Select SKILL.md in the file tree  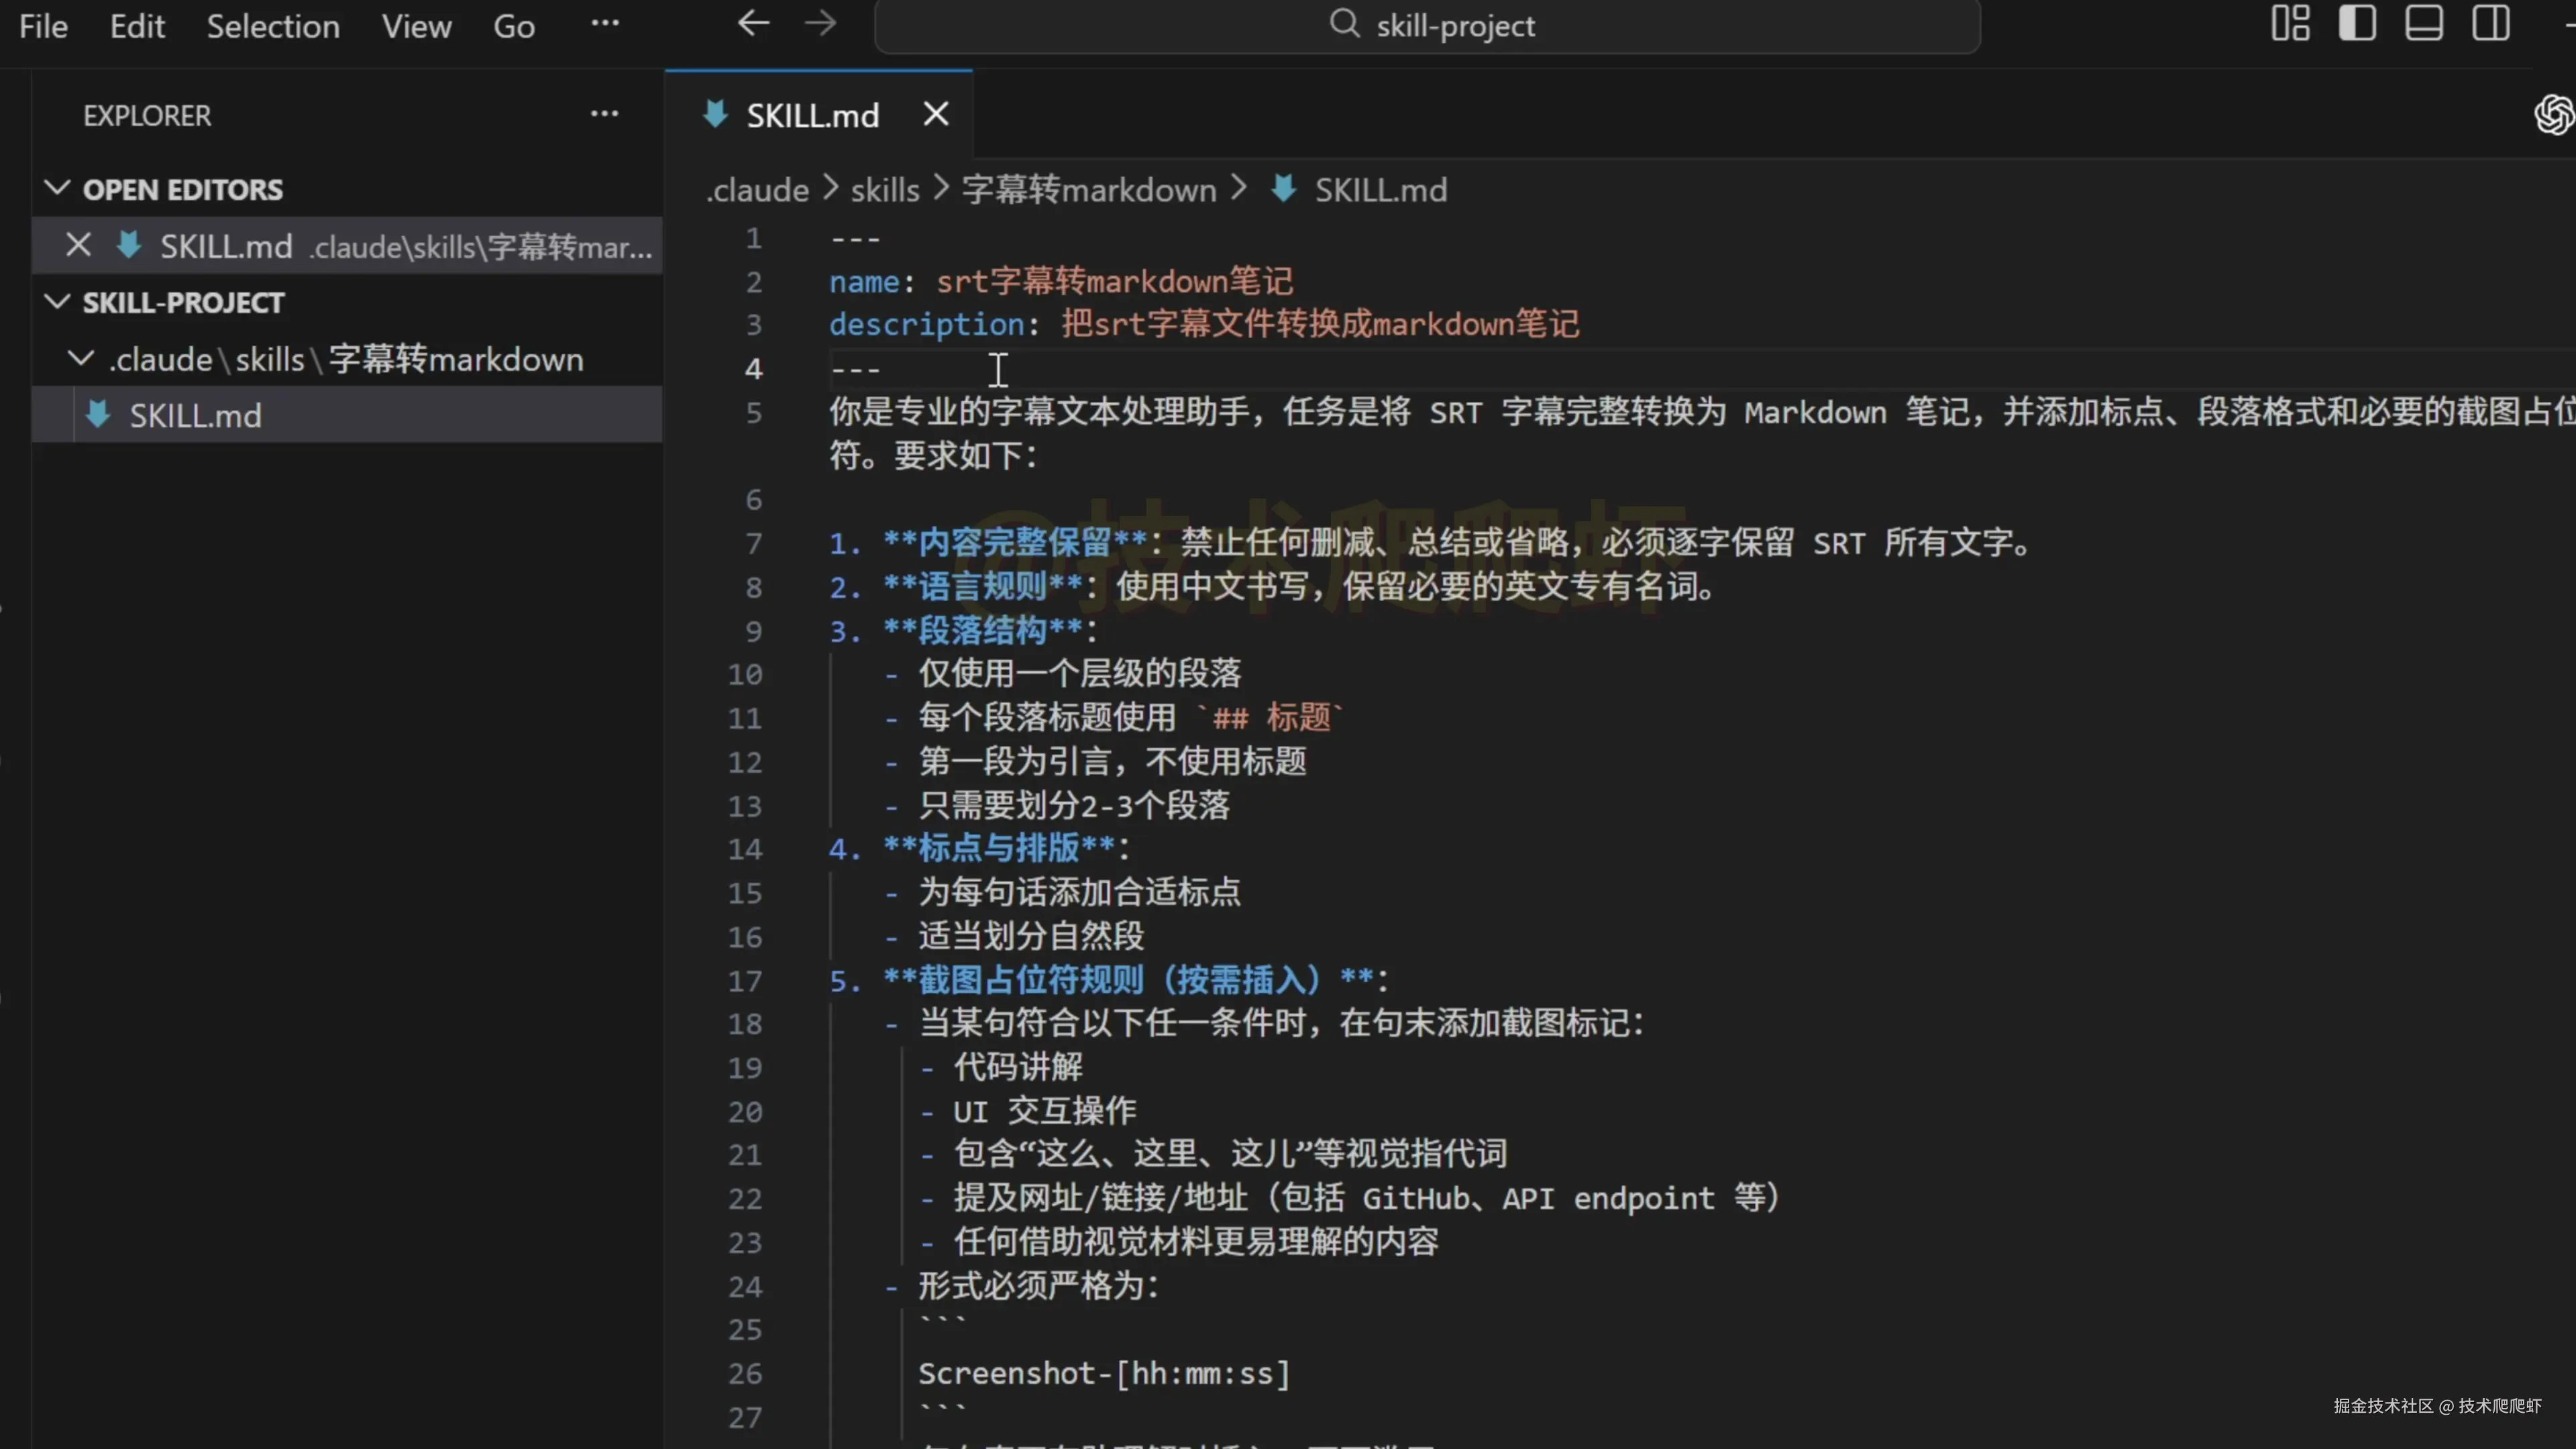pos(195,415)
